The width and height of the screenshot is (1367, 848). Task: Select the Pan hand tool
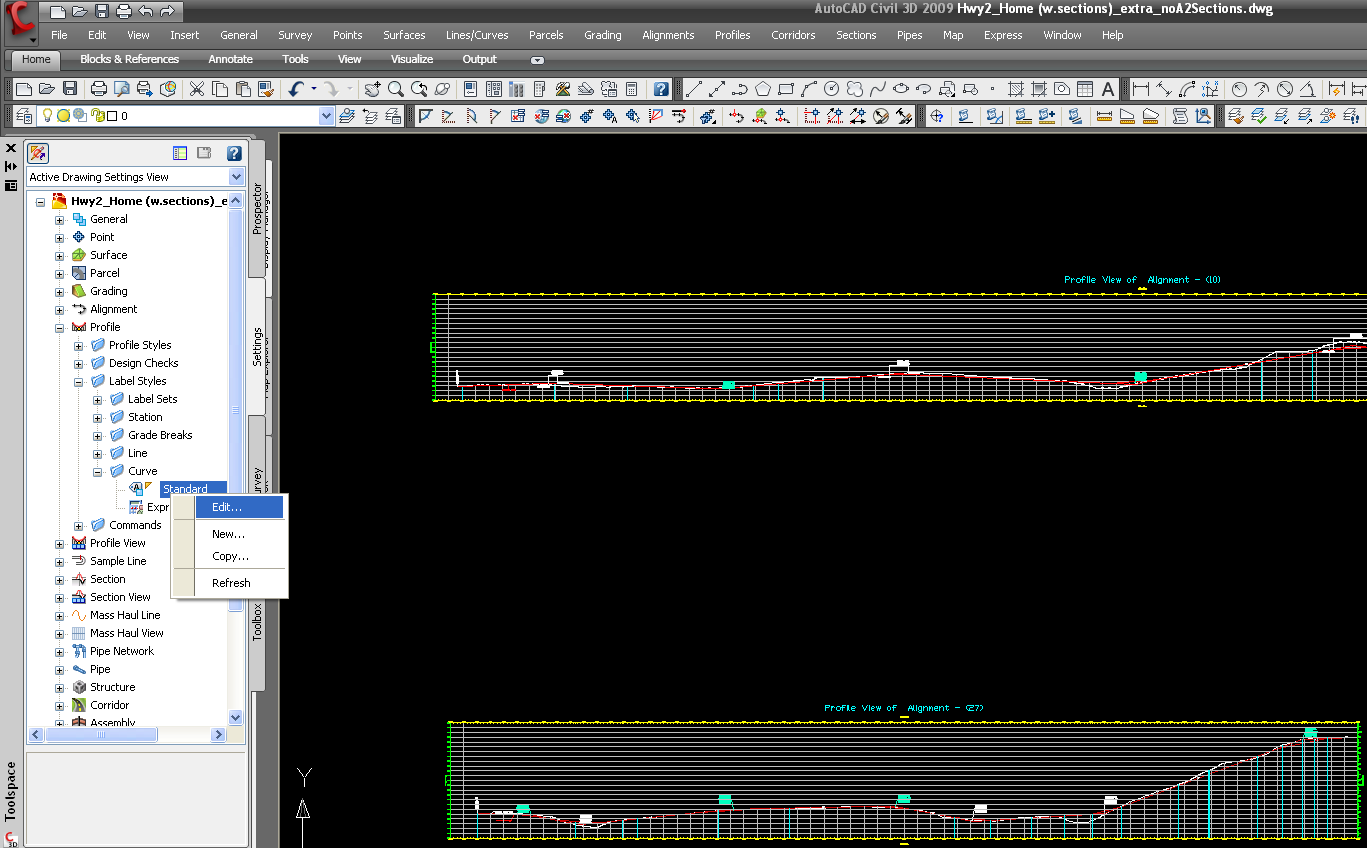tap(372, 89)
